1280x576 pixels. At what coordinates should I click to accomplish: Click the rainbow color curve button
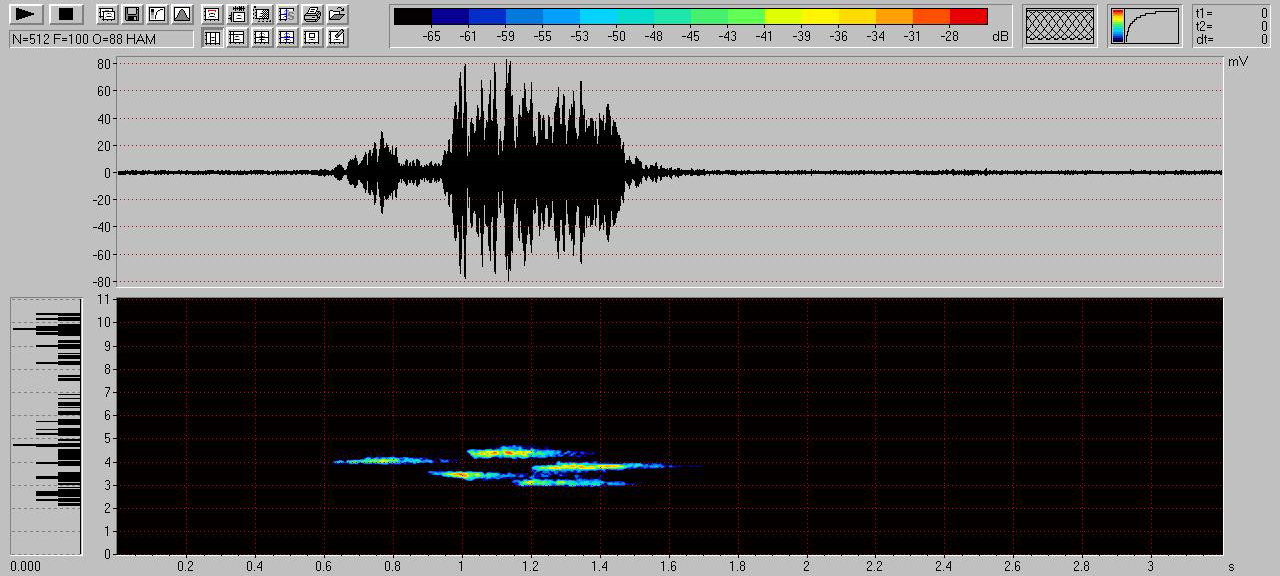pos(1144,26)
